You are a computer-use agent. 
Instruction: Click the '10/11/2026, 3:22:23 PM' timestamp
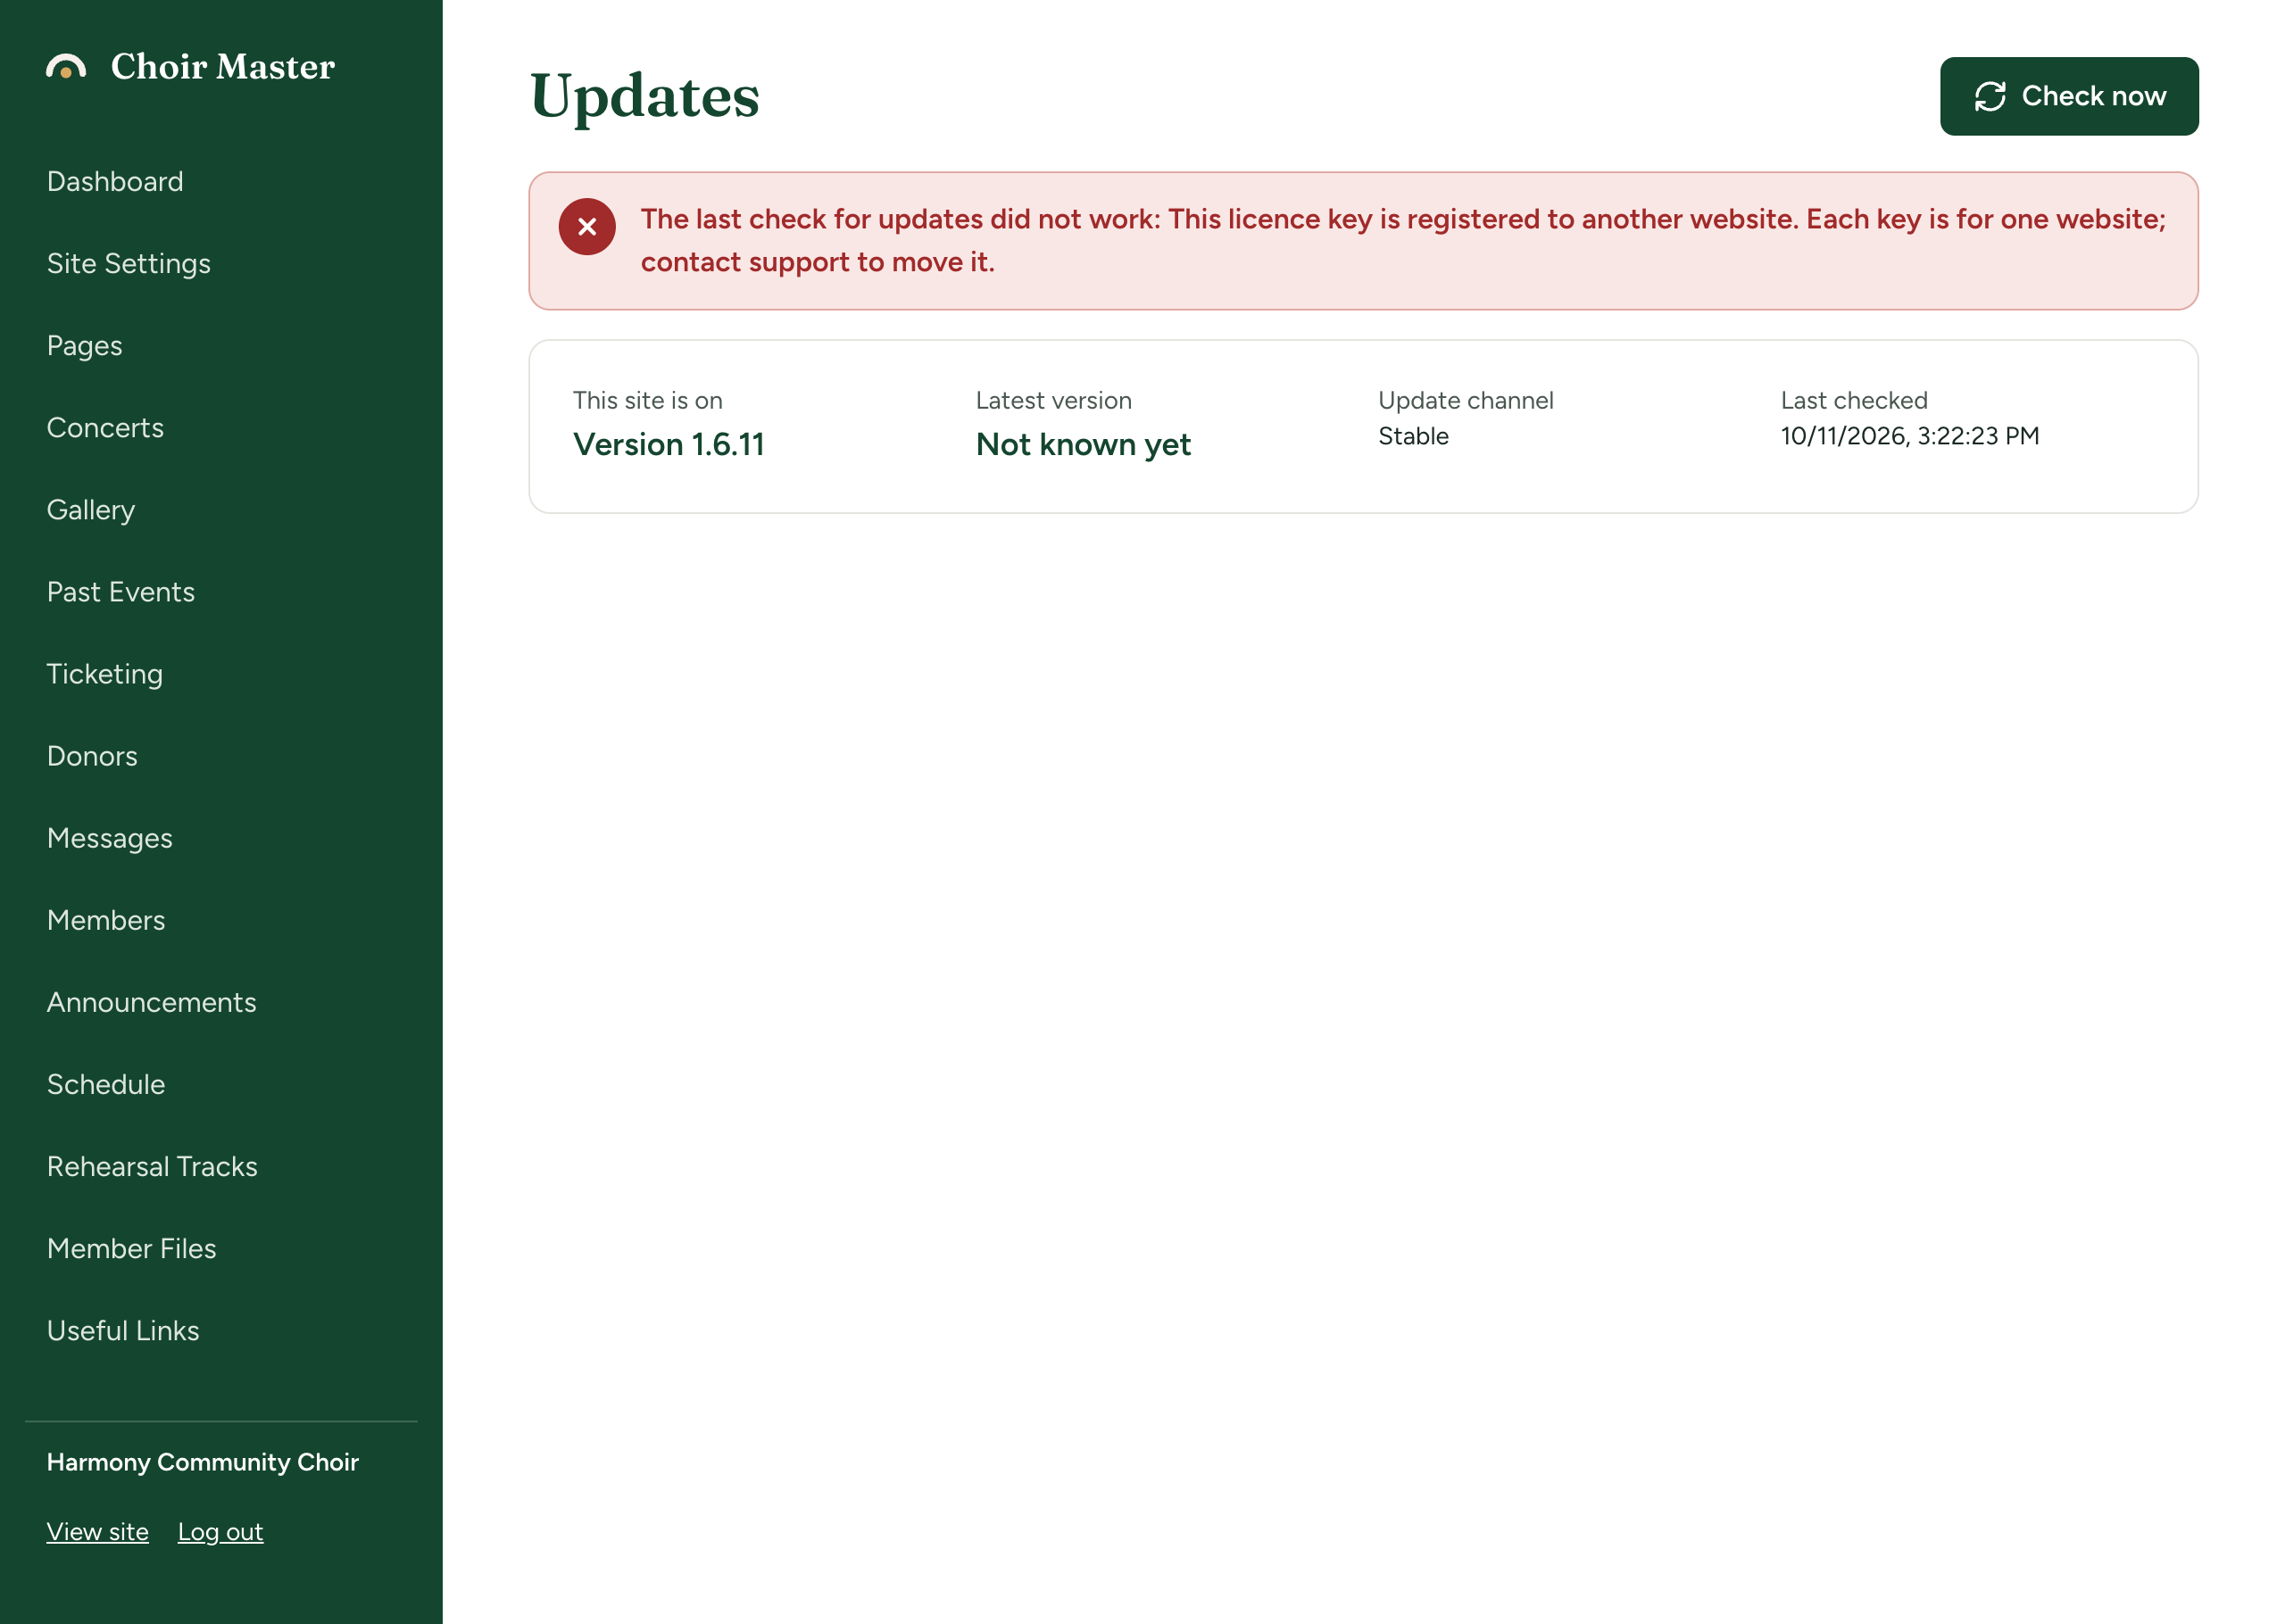point(1909,436)
